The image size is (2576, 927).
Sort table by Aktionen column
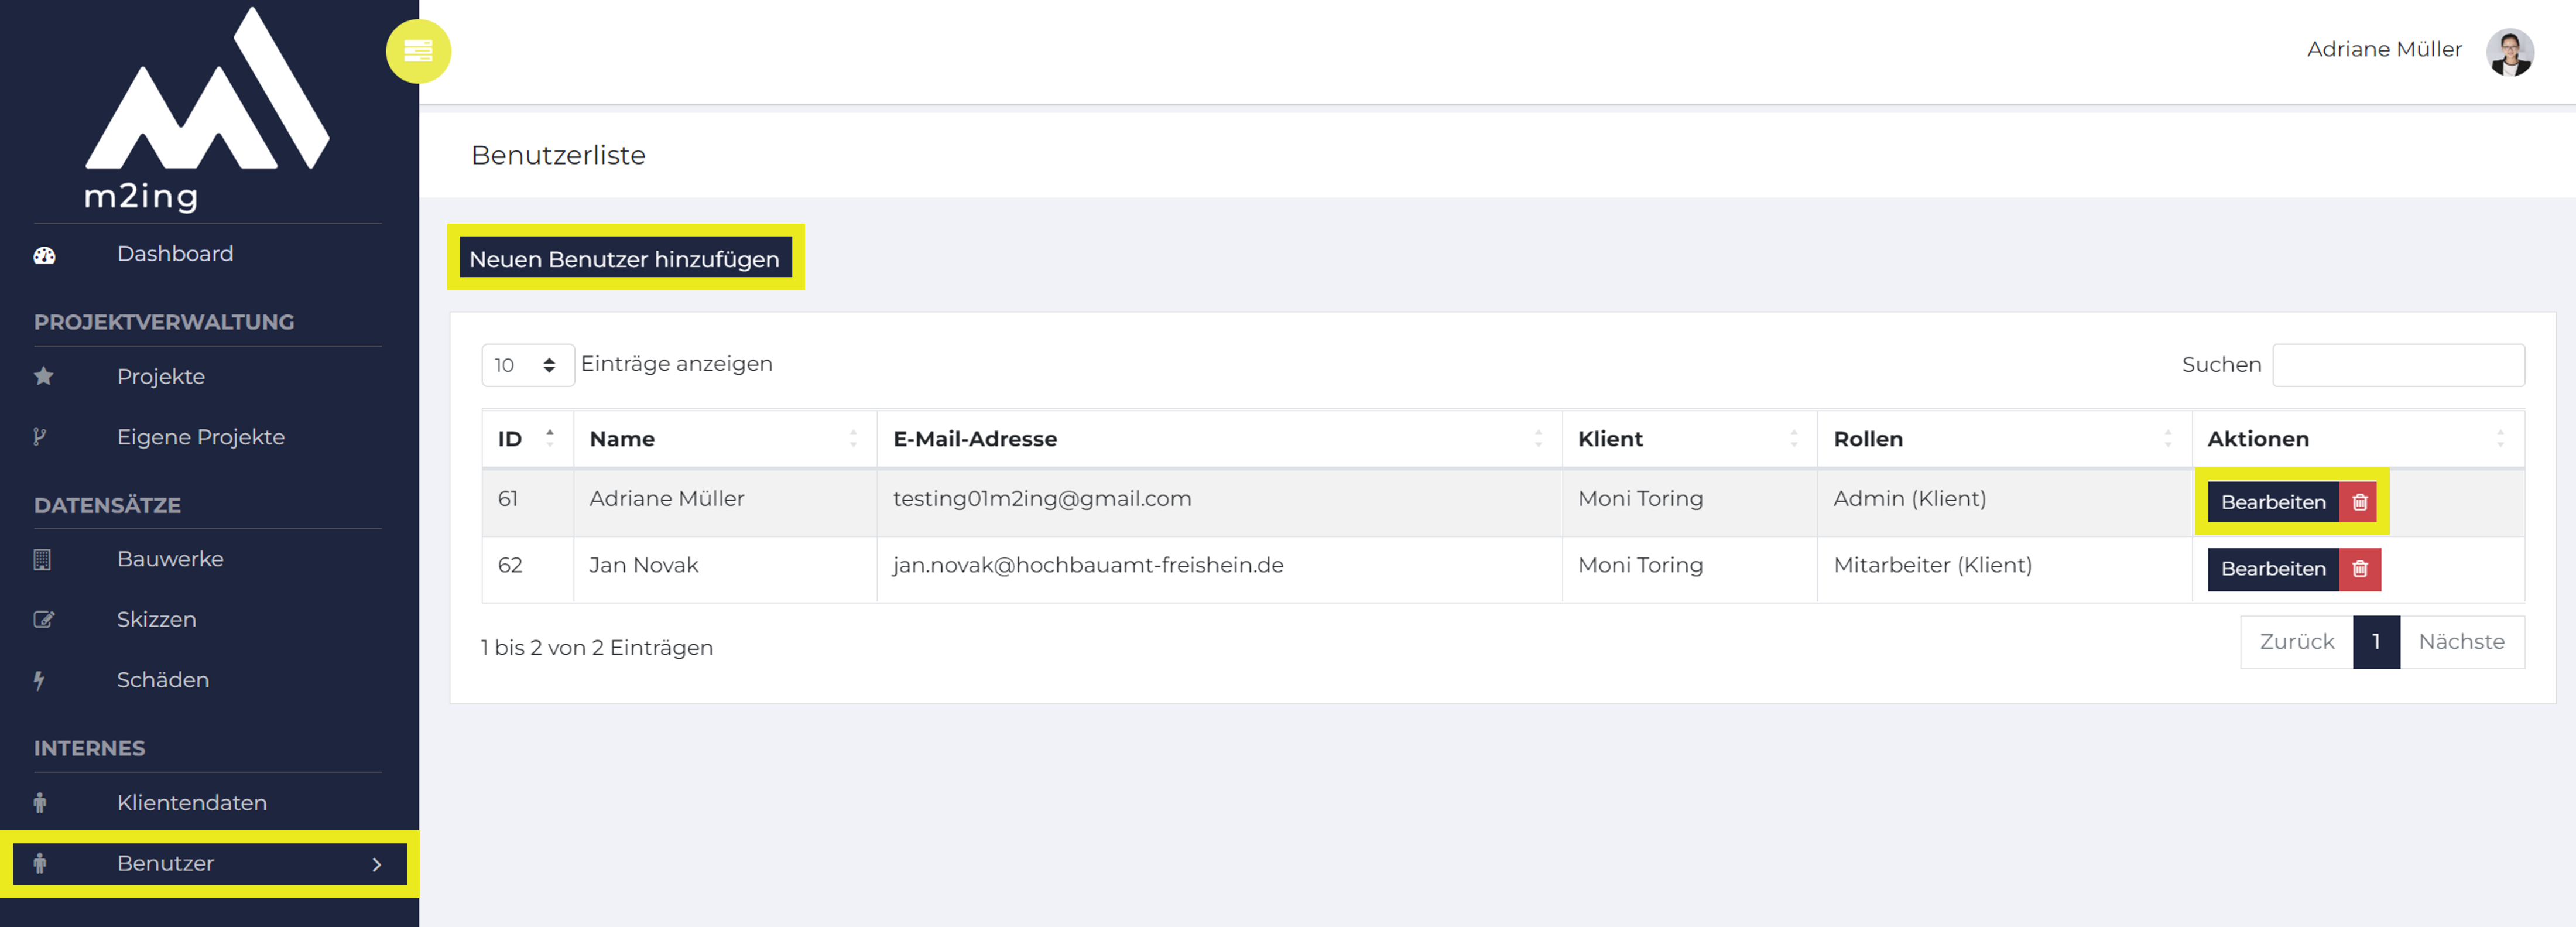[2357, 439]
